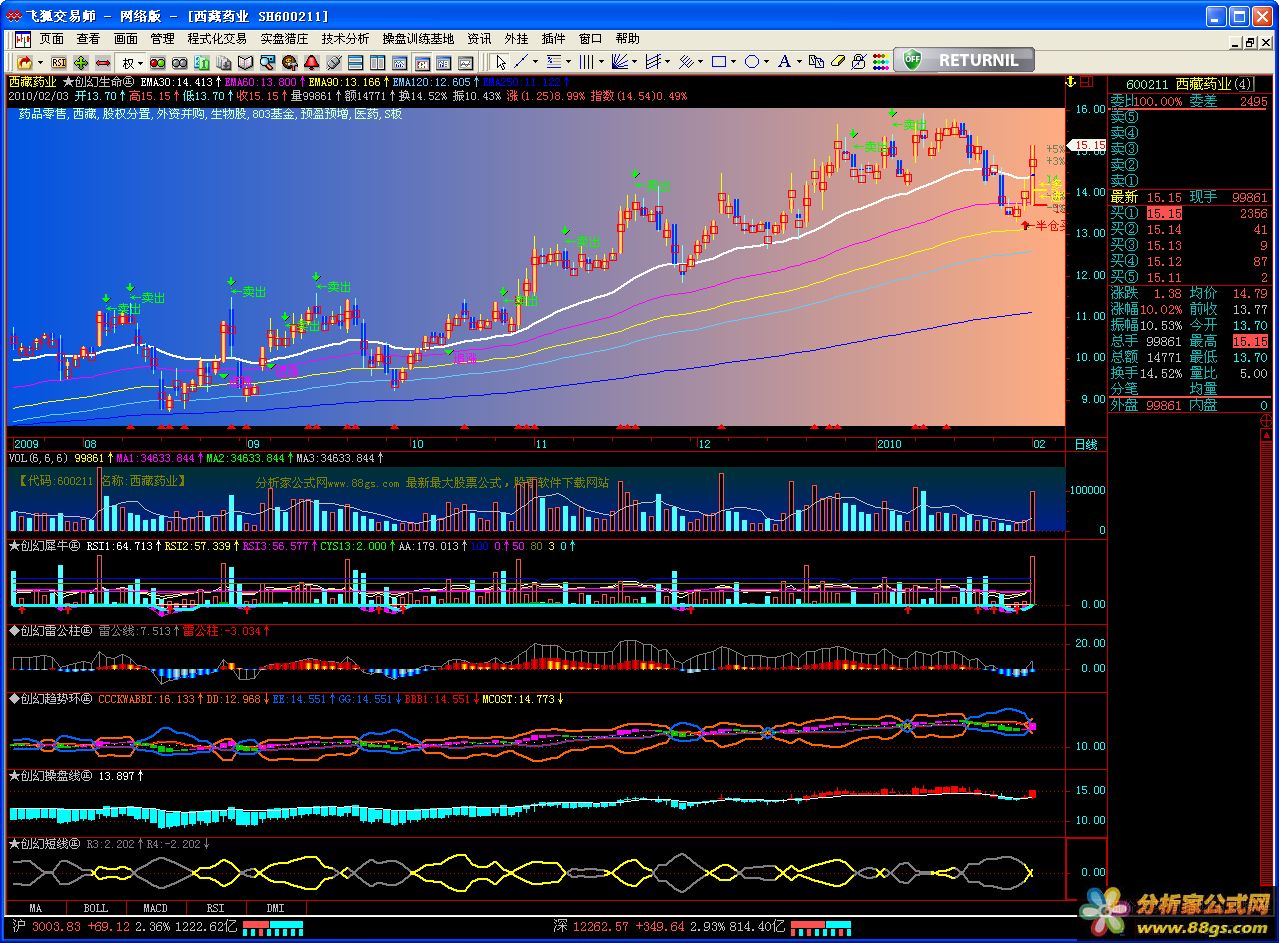
Task: Click the 实盘猎庄 menu item
Action: click(x=284, y=39)
